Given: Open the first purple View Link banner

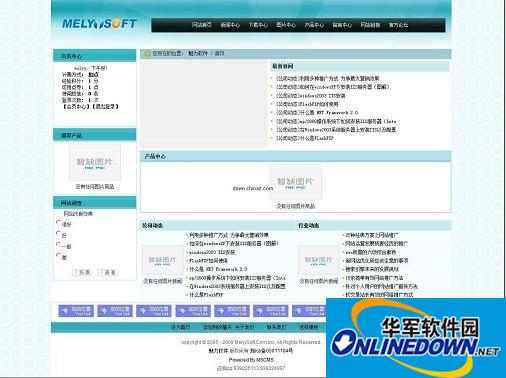Looking at the screenshot, I should [76, 311].
